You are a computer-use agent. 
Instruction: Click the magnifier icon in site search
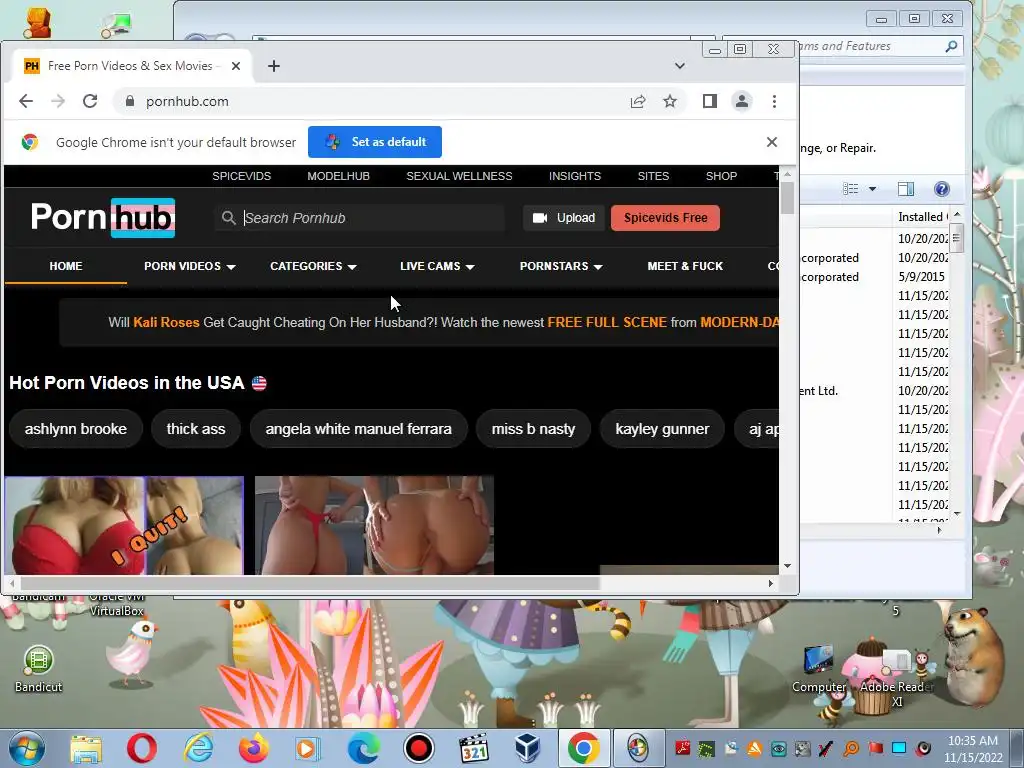228,218
